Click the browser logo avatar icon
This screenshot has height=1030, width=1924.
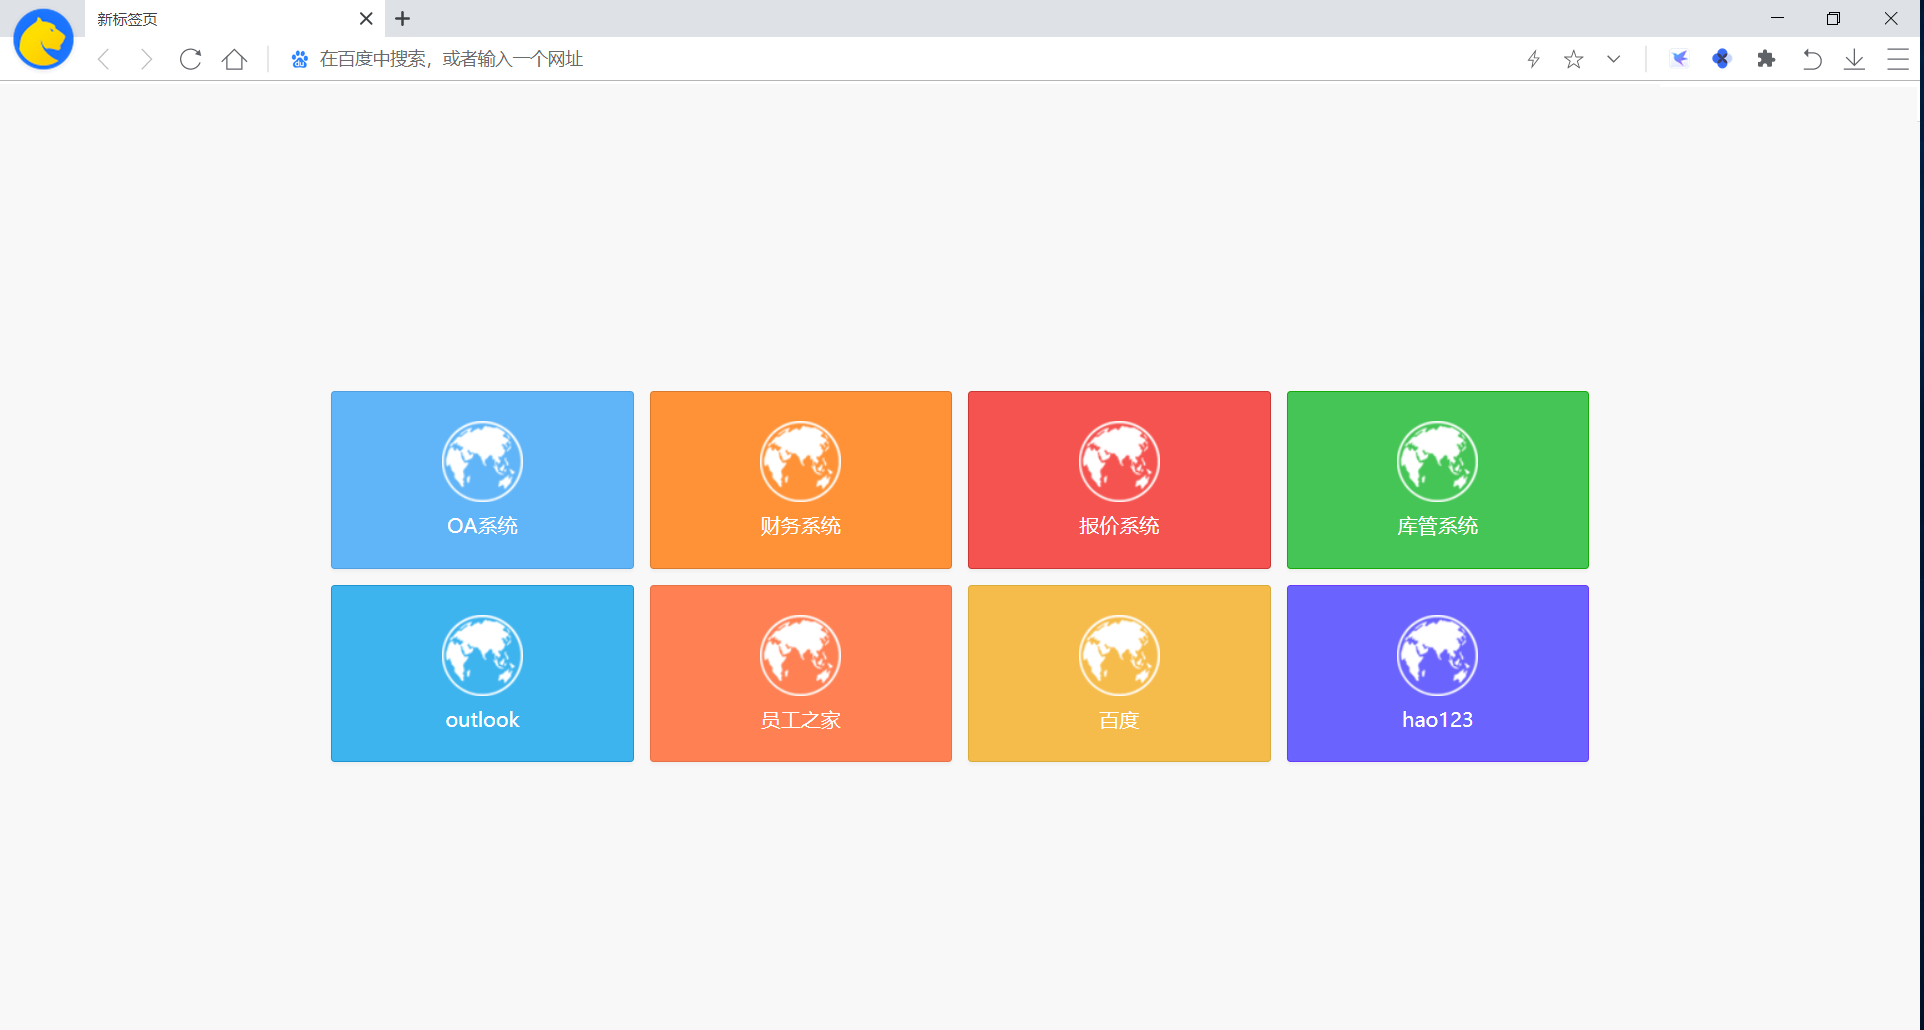pyautogui.click(x=43, y=40)
